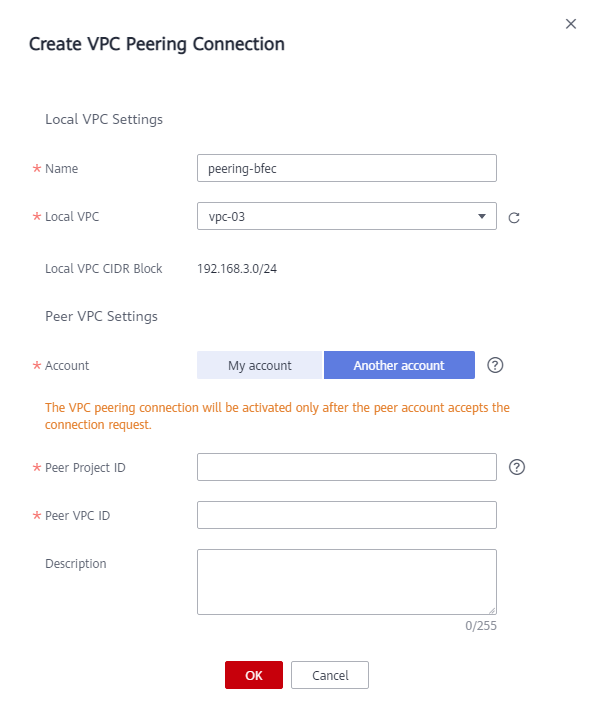Expand the Local VPC dropdown arrow
This screenshot has width=591, height=715.
pos(482,216)
